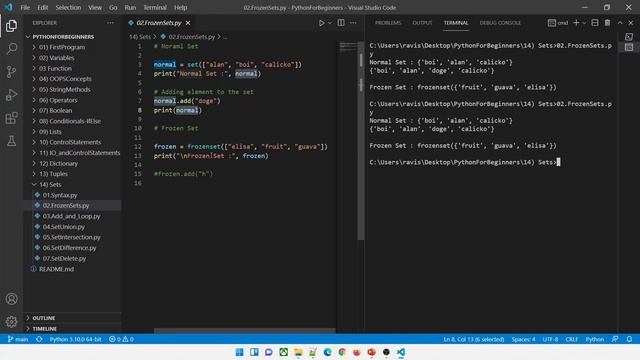
Task: Synchronize changes in status bar
Action: click(39, 339)
